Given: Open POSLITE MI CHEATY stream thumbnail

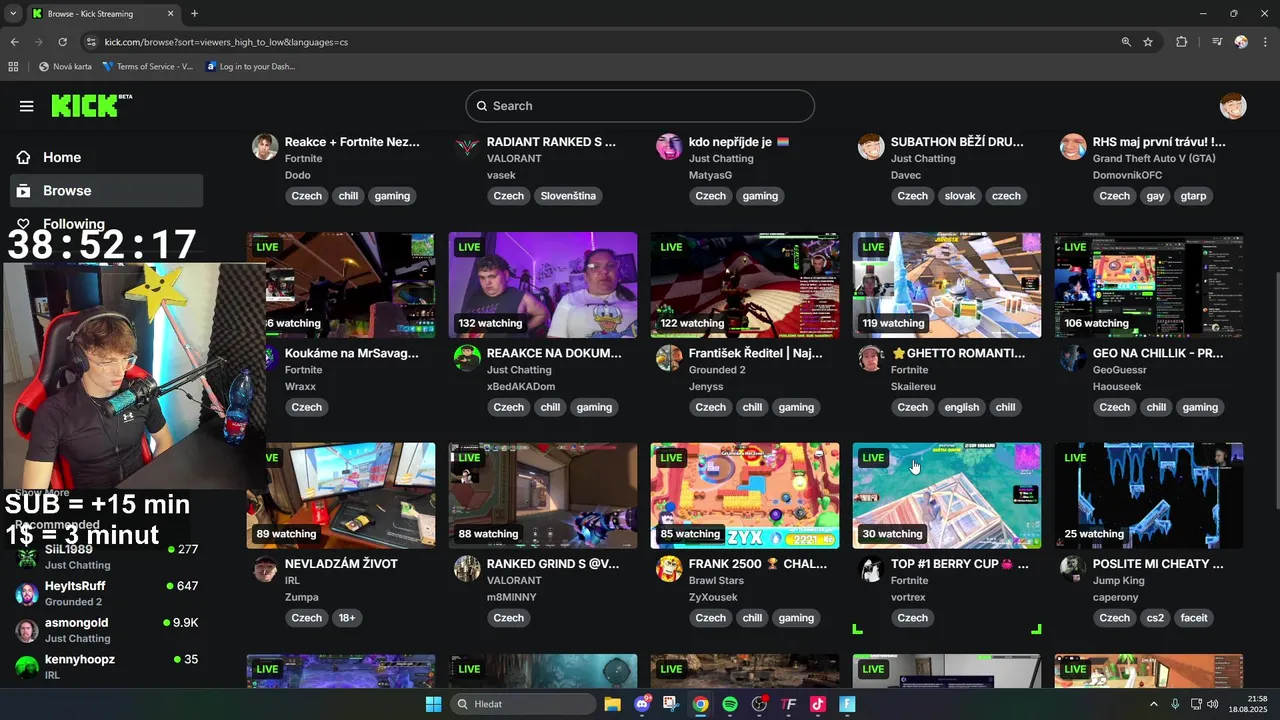Looking at the screenshot, I should (x=1149, y=496).
